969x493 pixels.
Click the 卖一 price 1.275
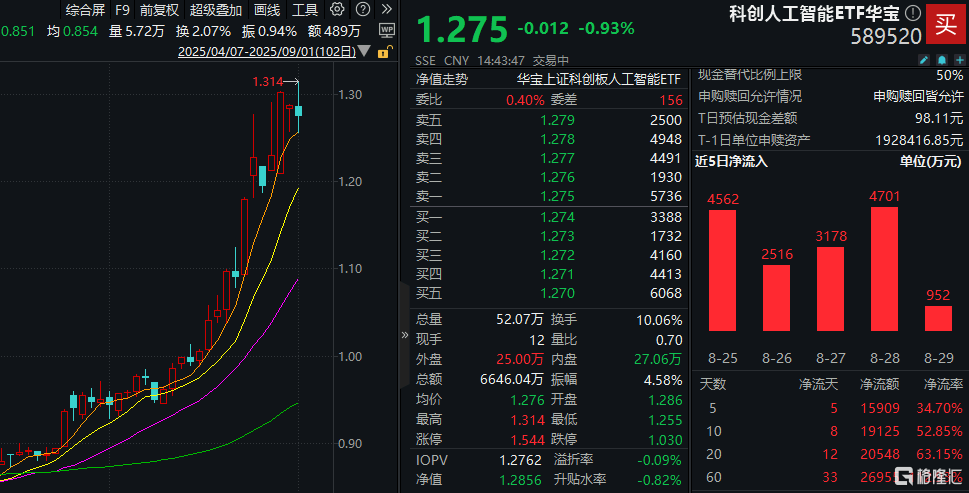pos(557,196)
